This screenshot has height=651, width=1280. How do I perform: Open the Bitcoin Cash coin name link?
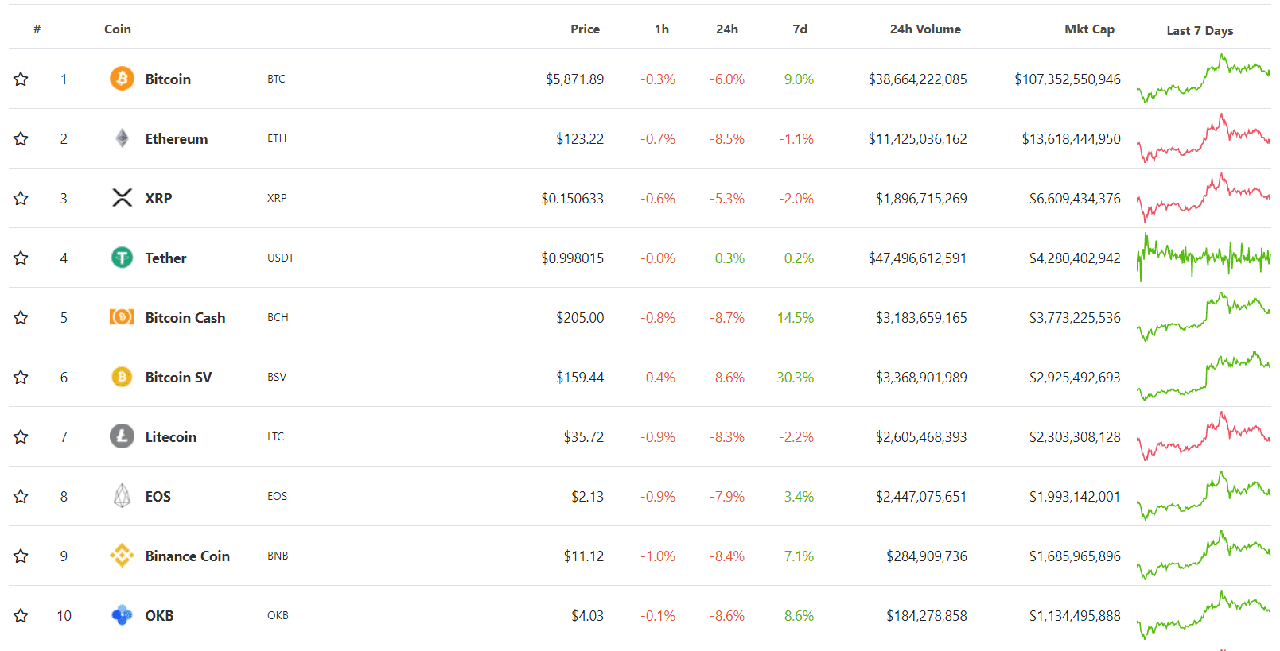(x=185, y=318)
